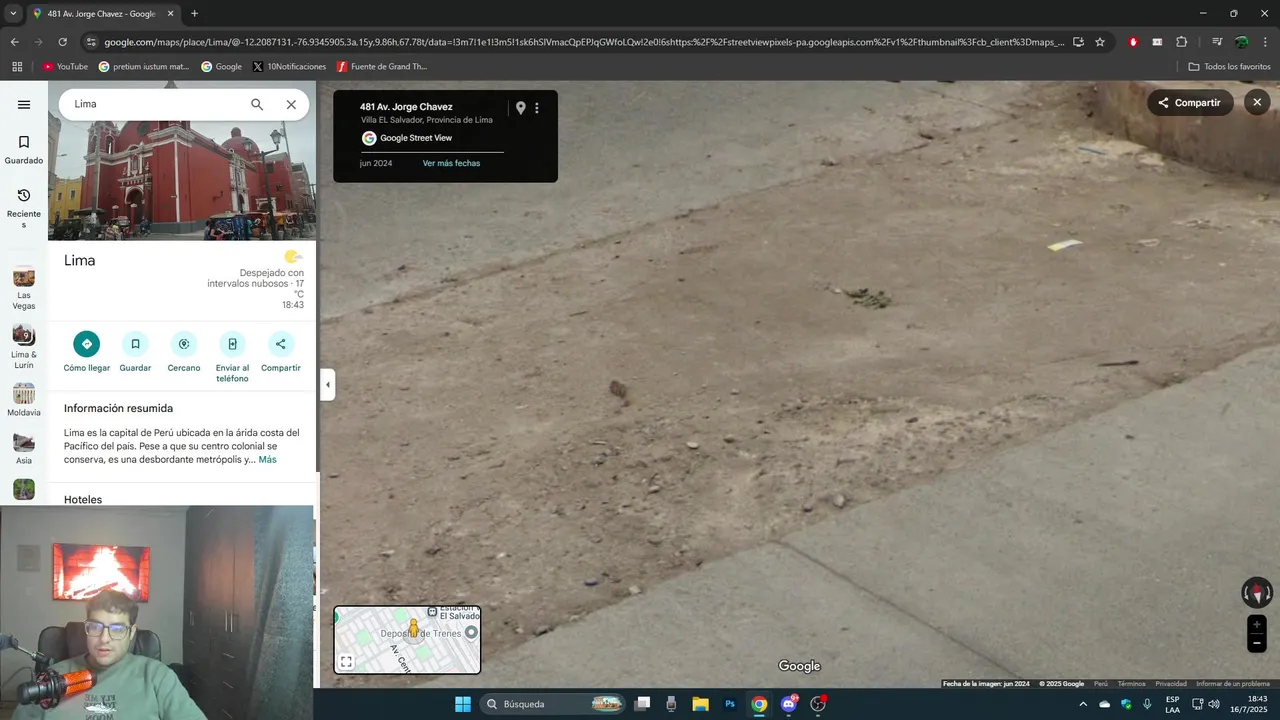Open the Google Maps hamburger menu
Screen dimensions: 1280x720
(24, 105)
